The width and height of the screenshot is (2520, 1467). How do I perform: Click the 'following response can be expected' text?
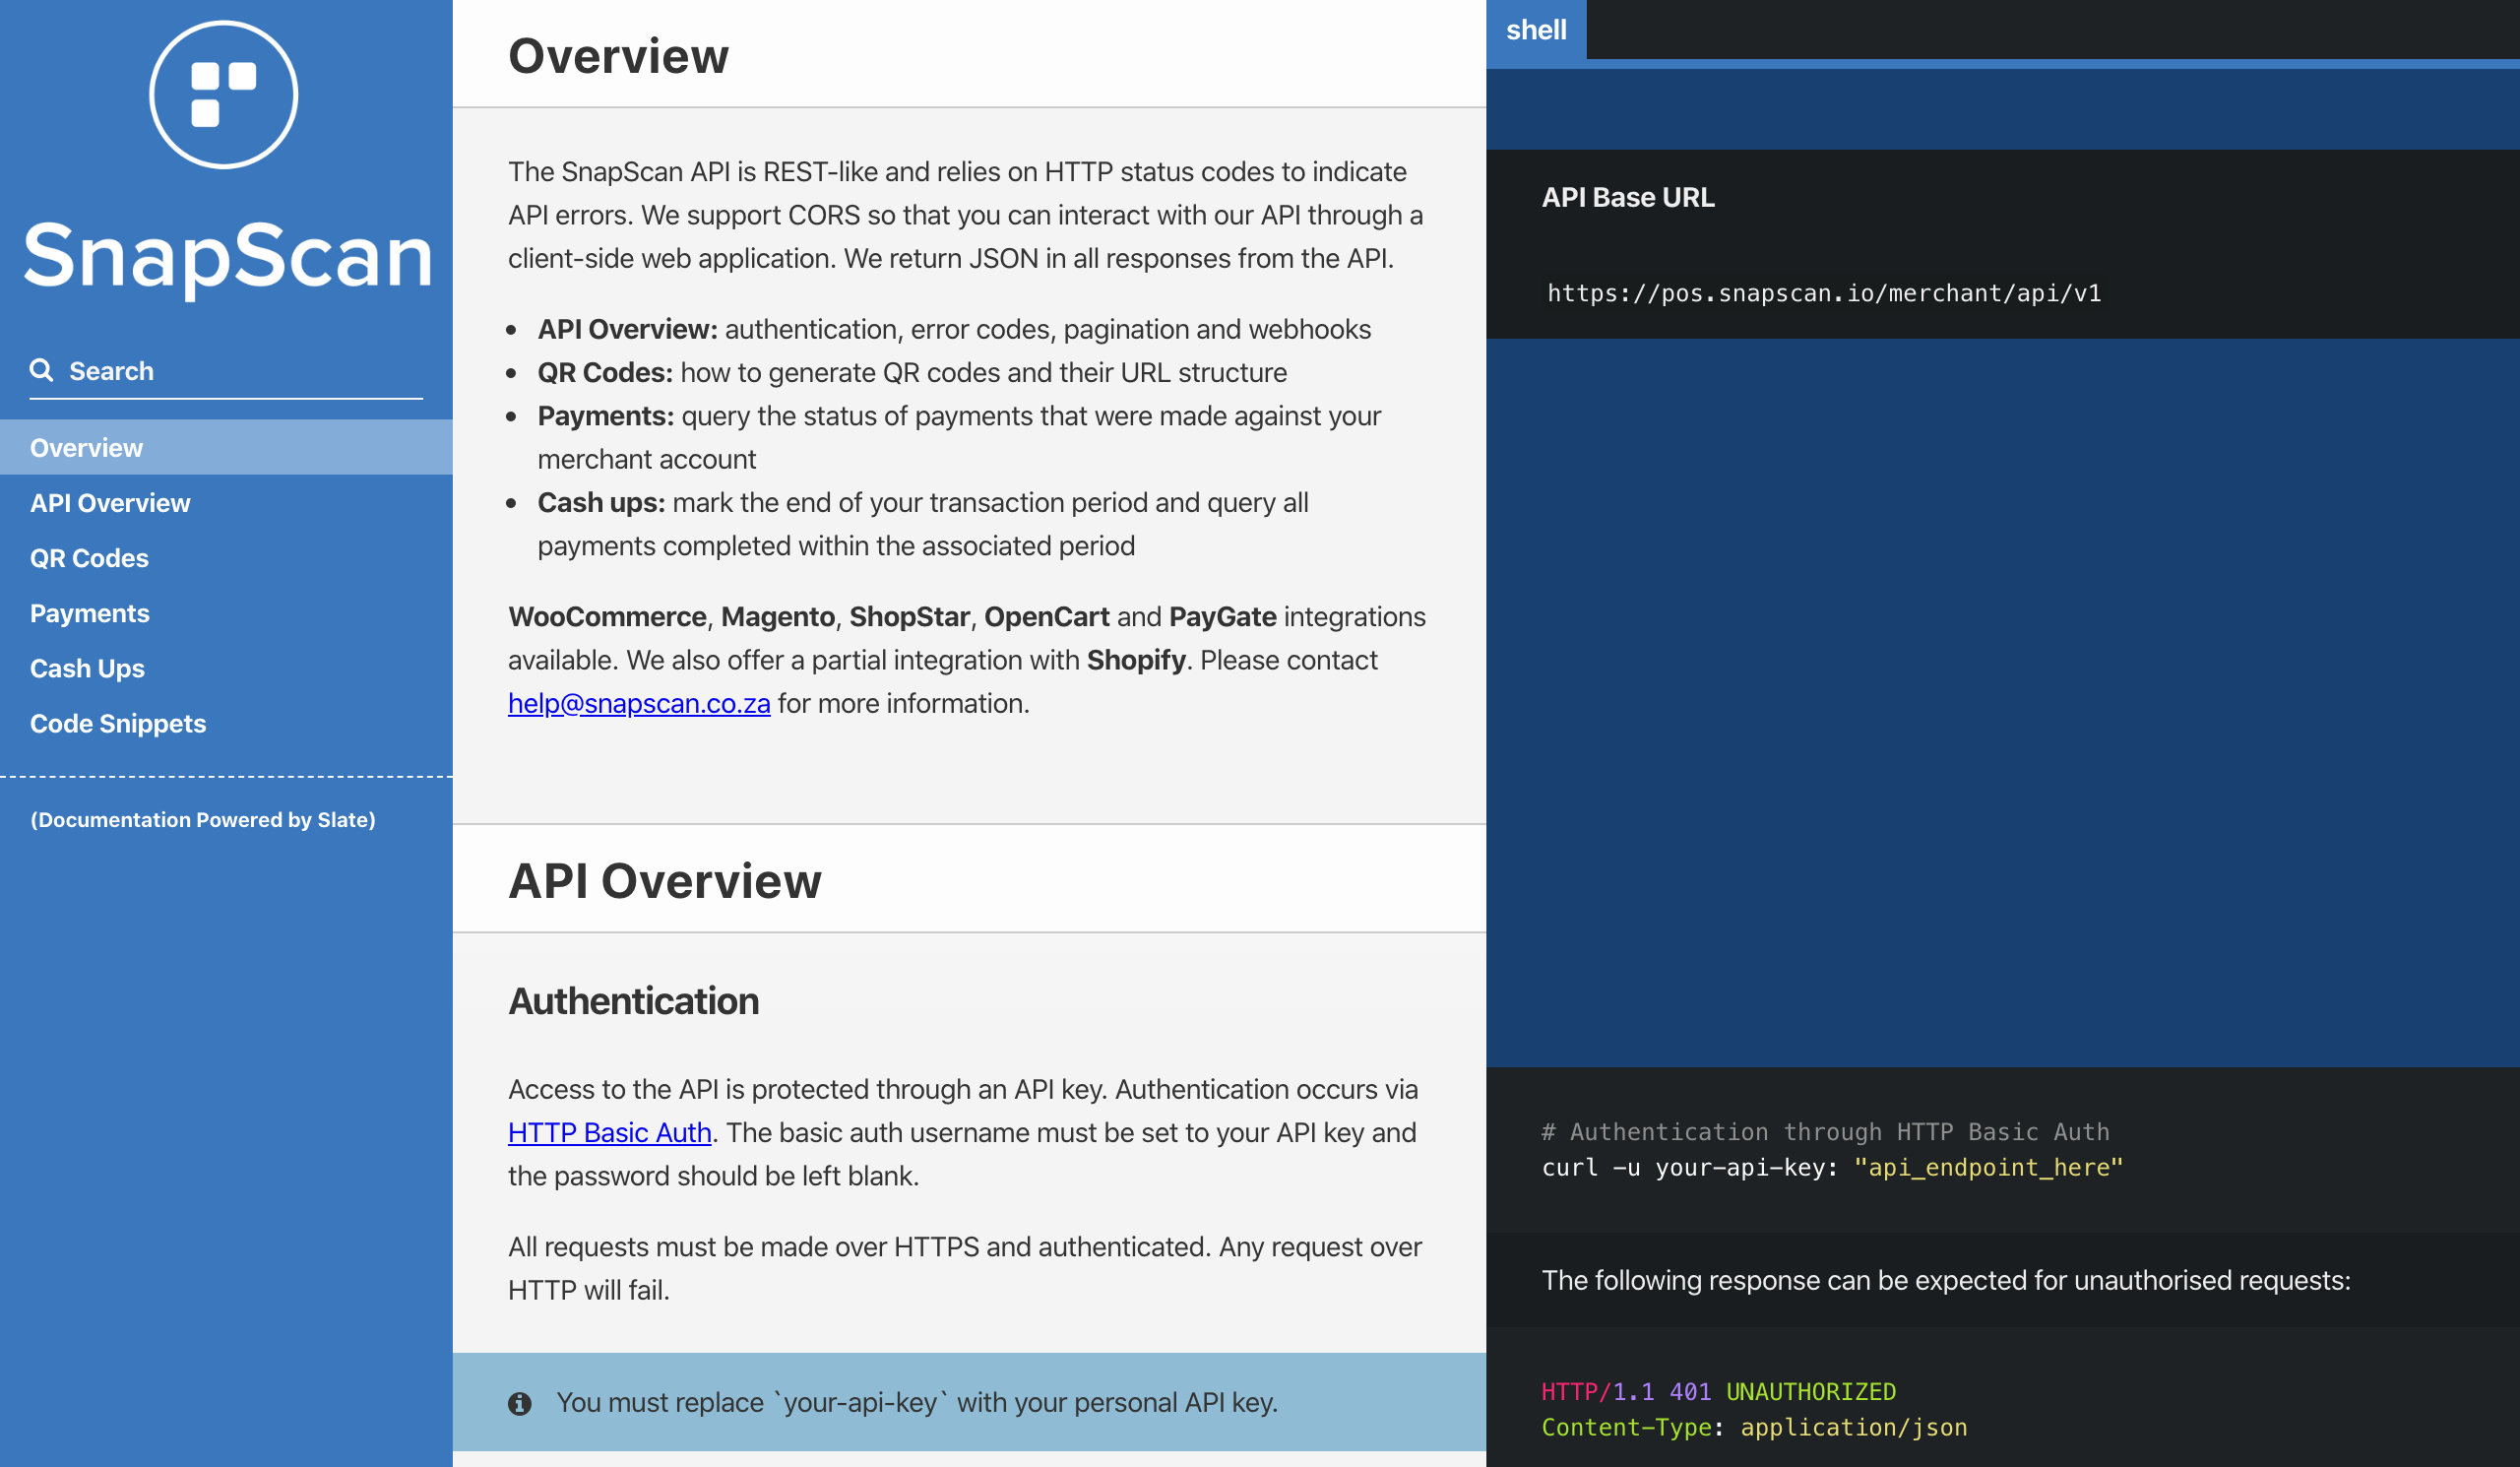pos(1945,1280)
